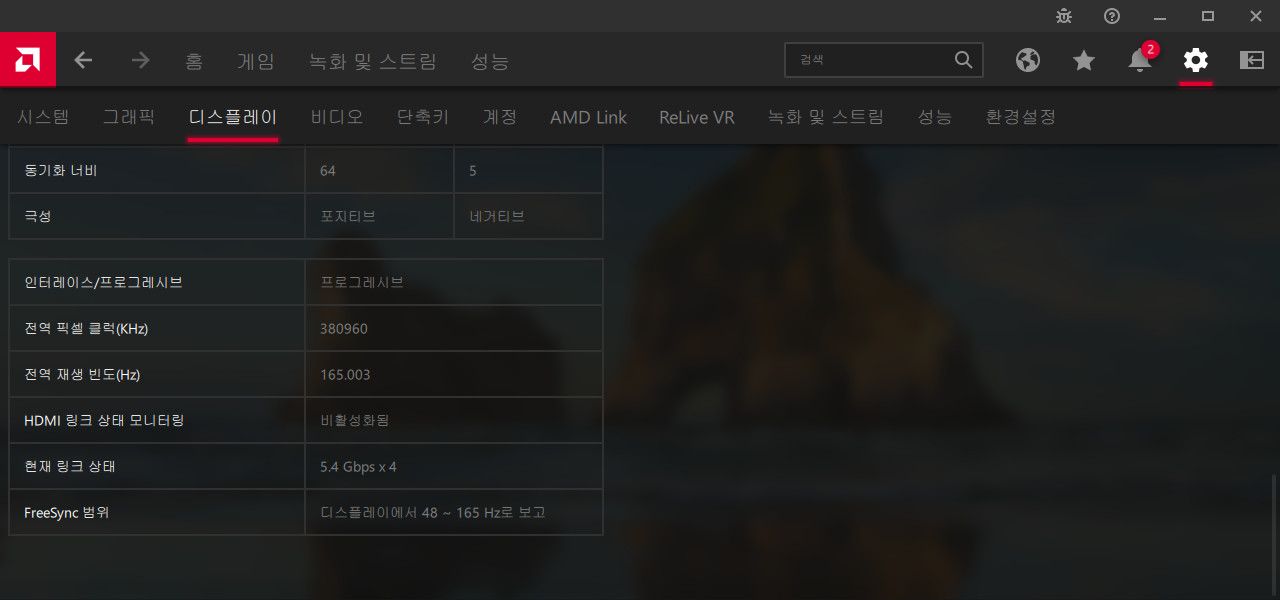Open the bug report icon
The height and width of the screenshot is (600, 1280).
(1064, 16)
